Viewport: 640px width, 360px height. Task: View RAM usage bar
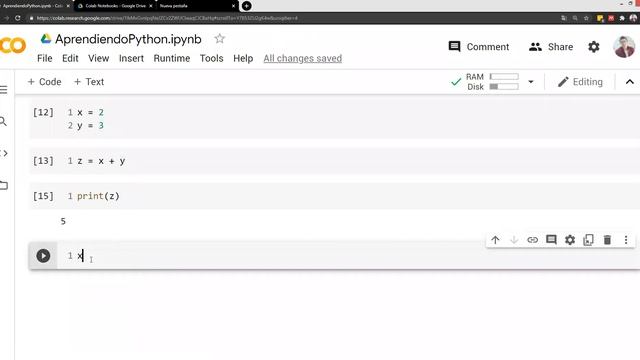[504, 77]
